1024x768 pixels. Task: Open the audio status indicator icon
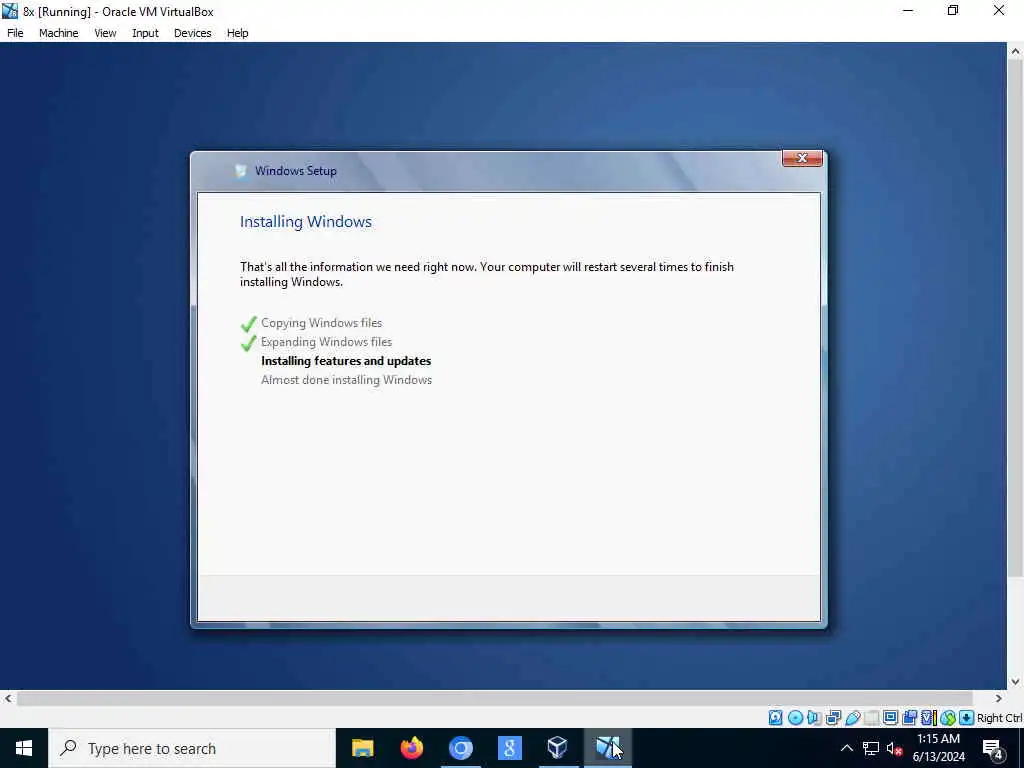[814, 718]
